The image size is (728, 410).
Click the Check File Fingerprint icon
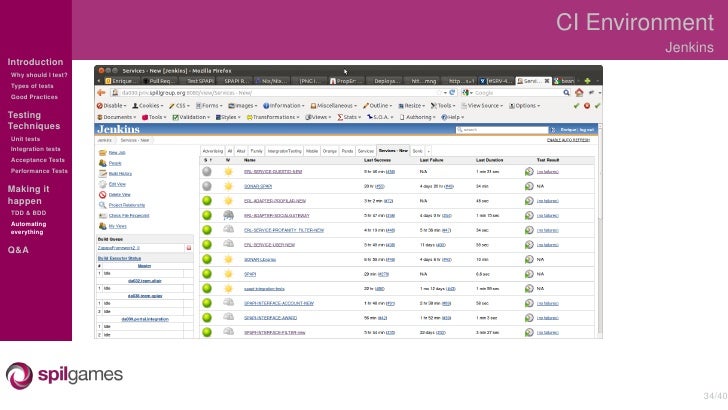pyautogui.click(x=103, y=216)
